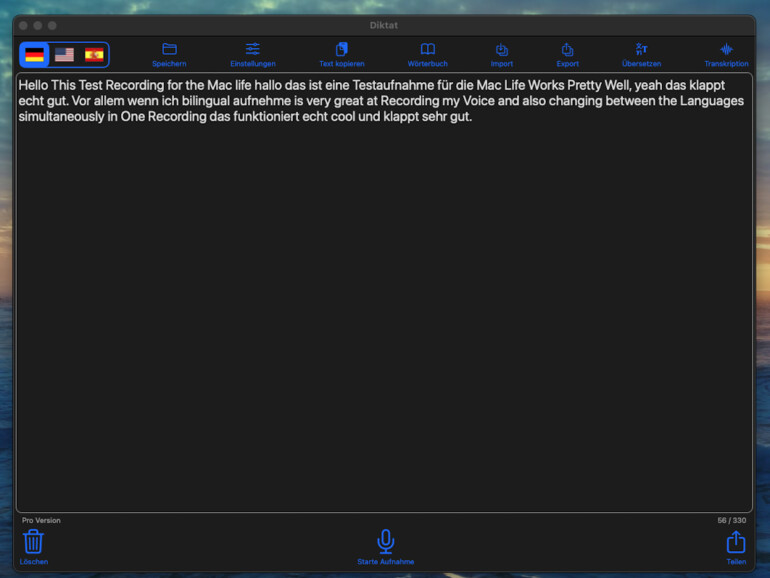Click the Pro Version label

pos(41,521)
